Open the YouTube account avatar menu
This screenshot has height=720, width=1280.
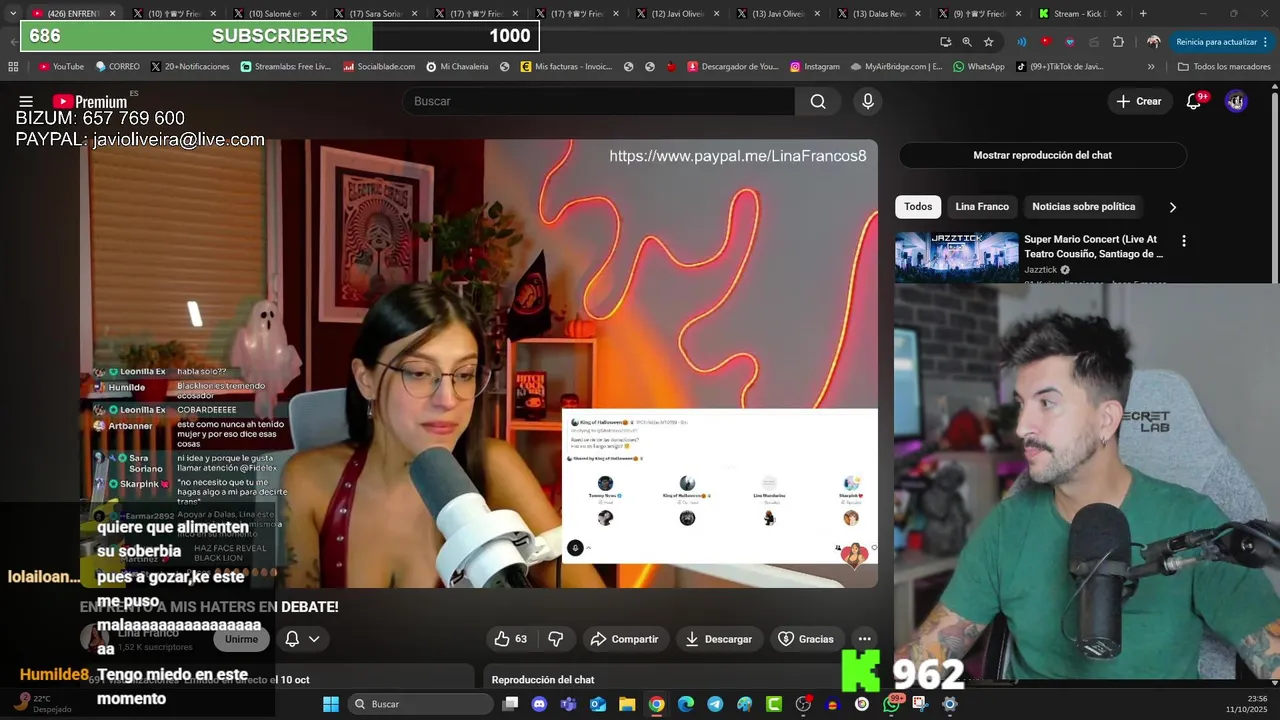pos(1236,101)
